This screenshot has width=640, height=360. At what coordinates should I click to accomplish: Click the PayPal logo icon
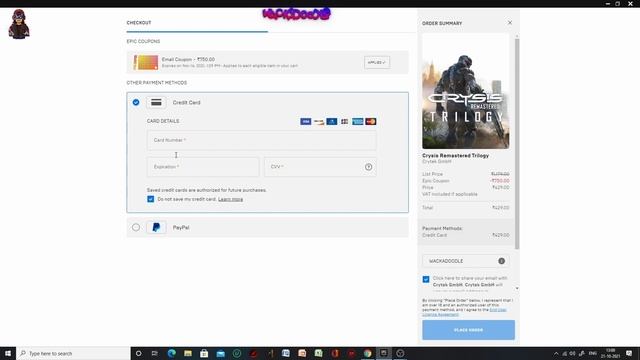point(156,227)
